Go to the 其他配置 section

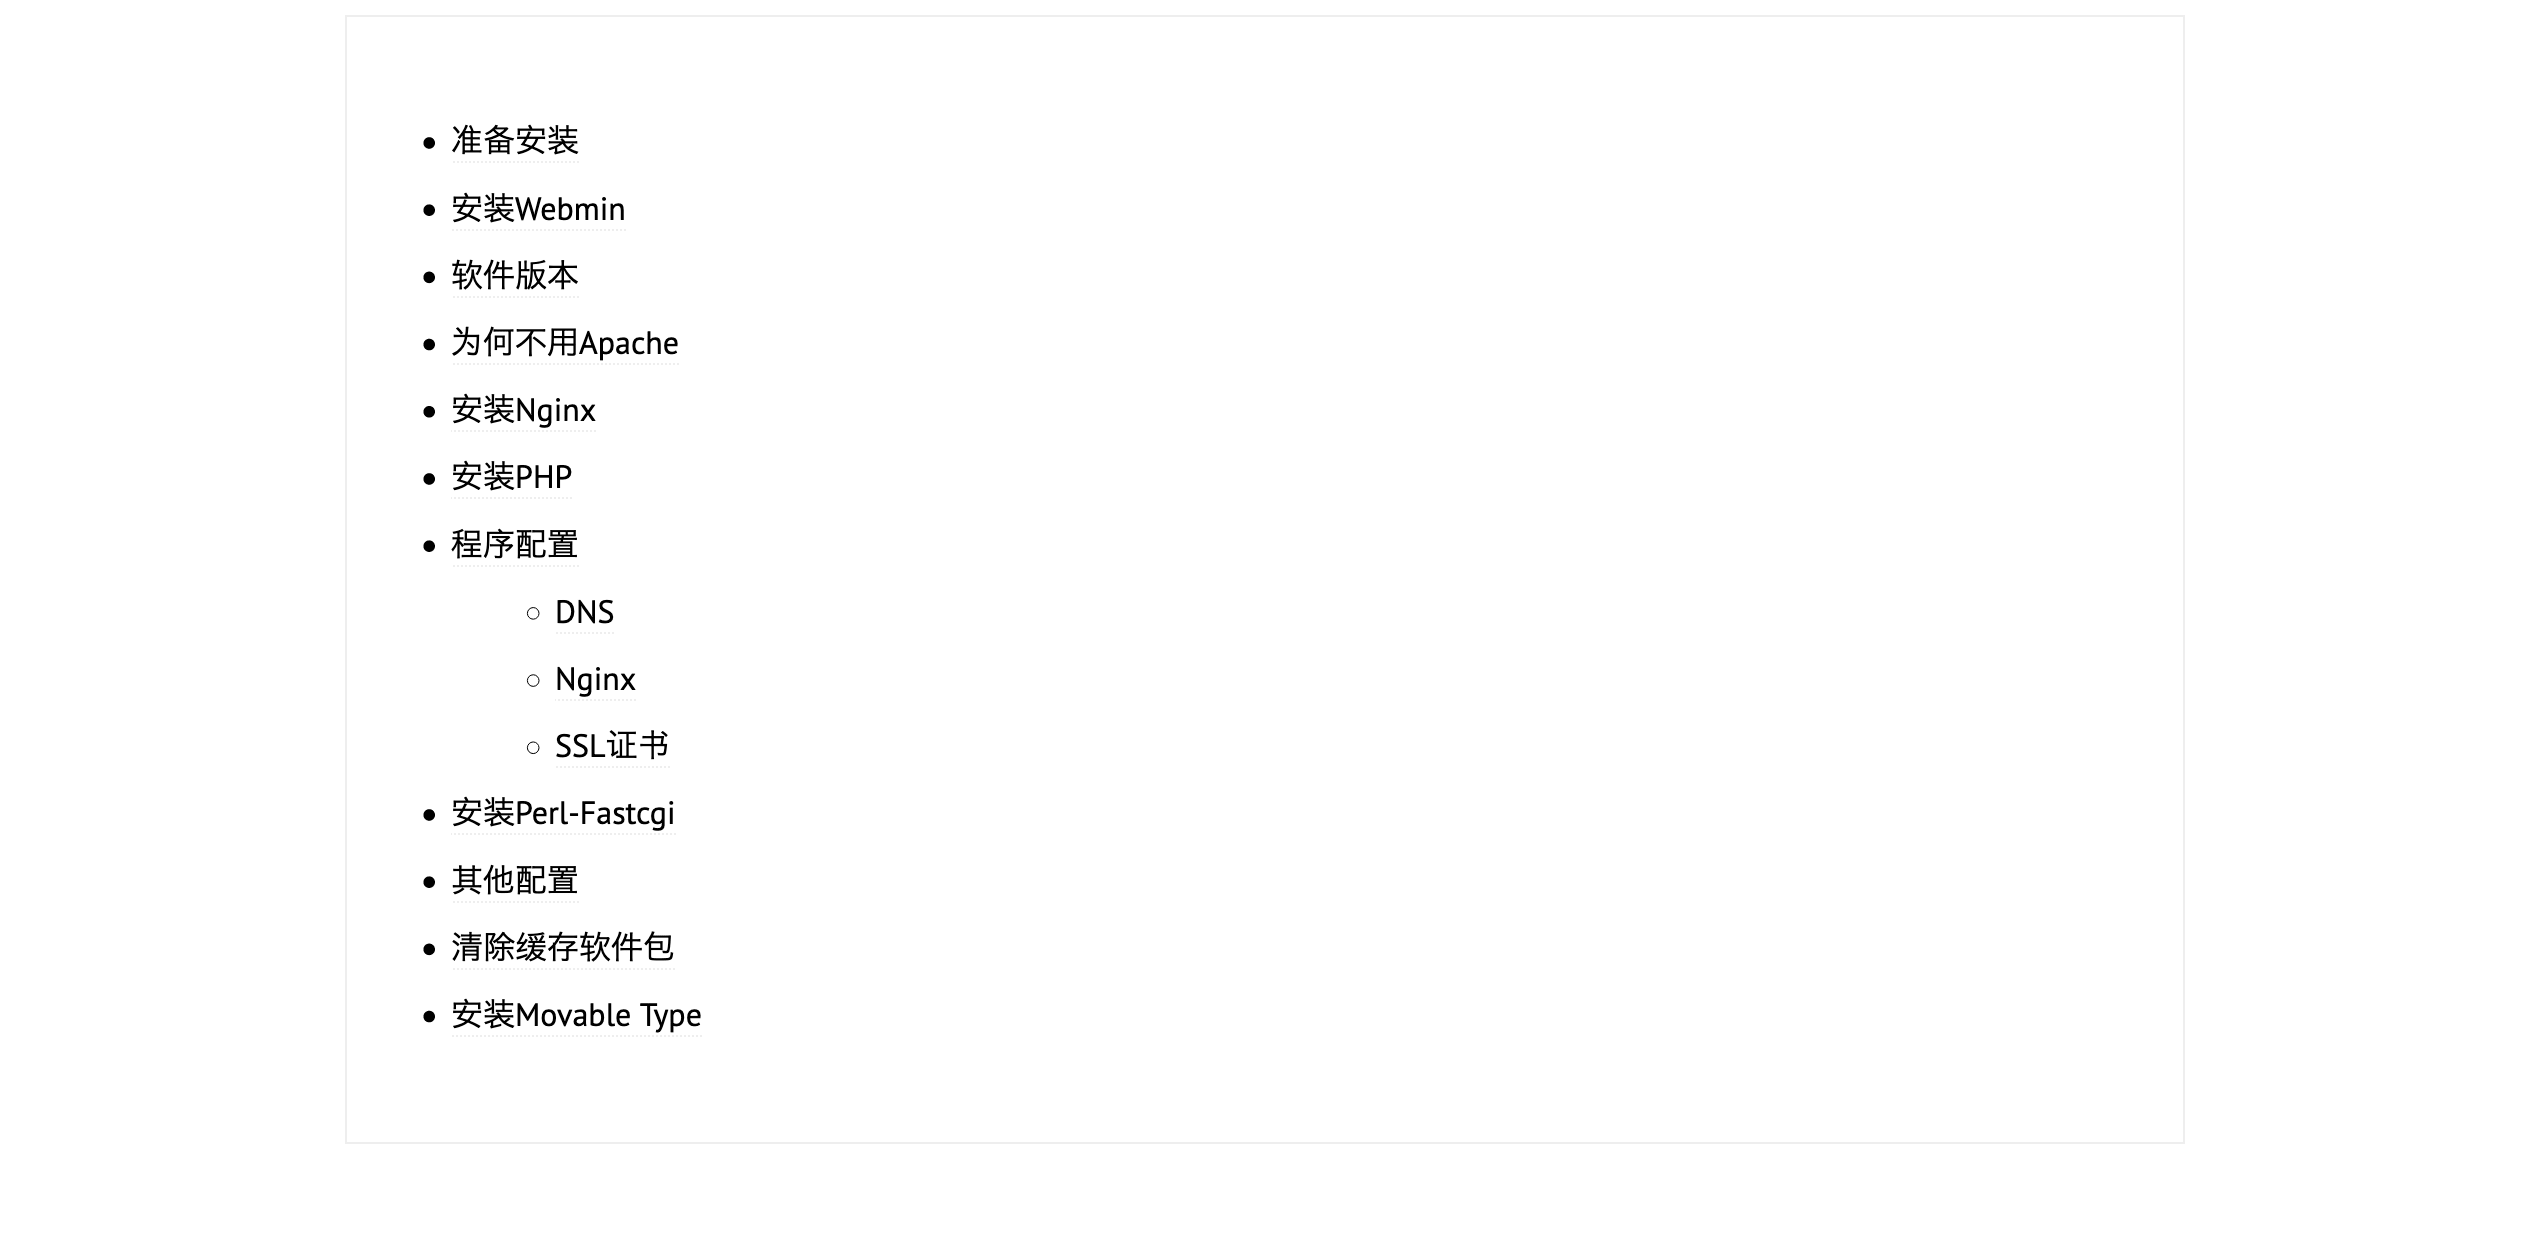[x=515, y=881]
